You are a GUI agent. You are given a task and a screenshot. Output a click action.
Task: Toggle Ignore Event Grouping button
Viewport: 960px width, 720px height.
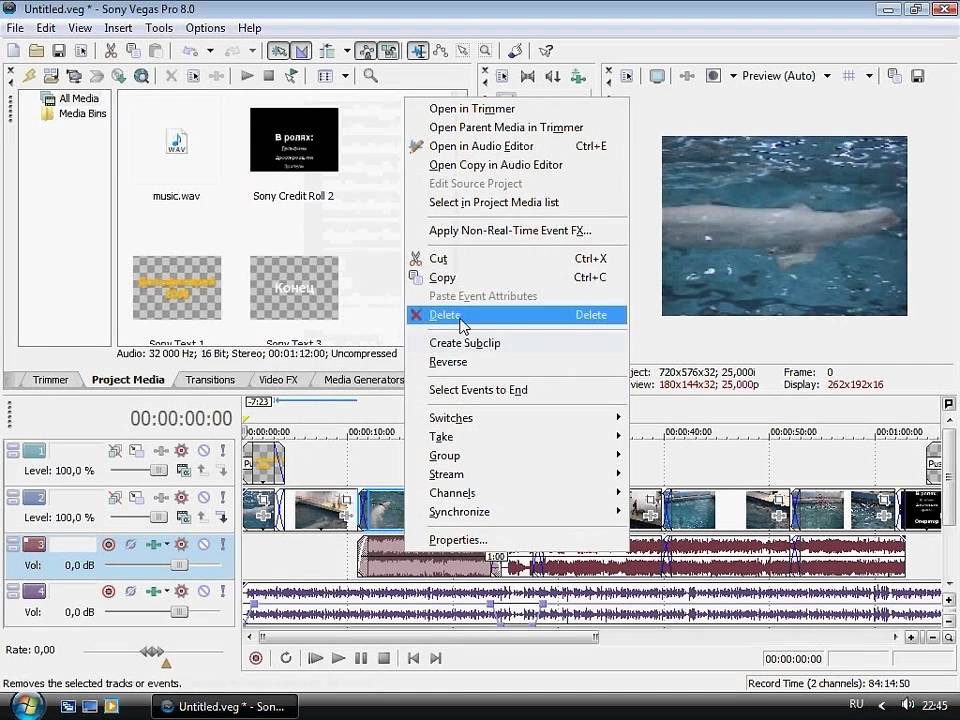388,51
